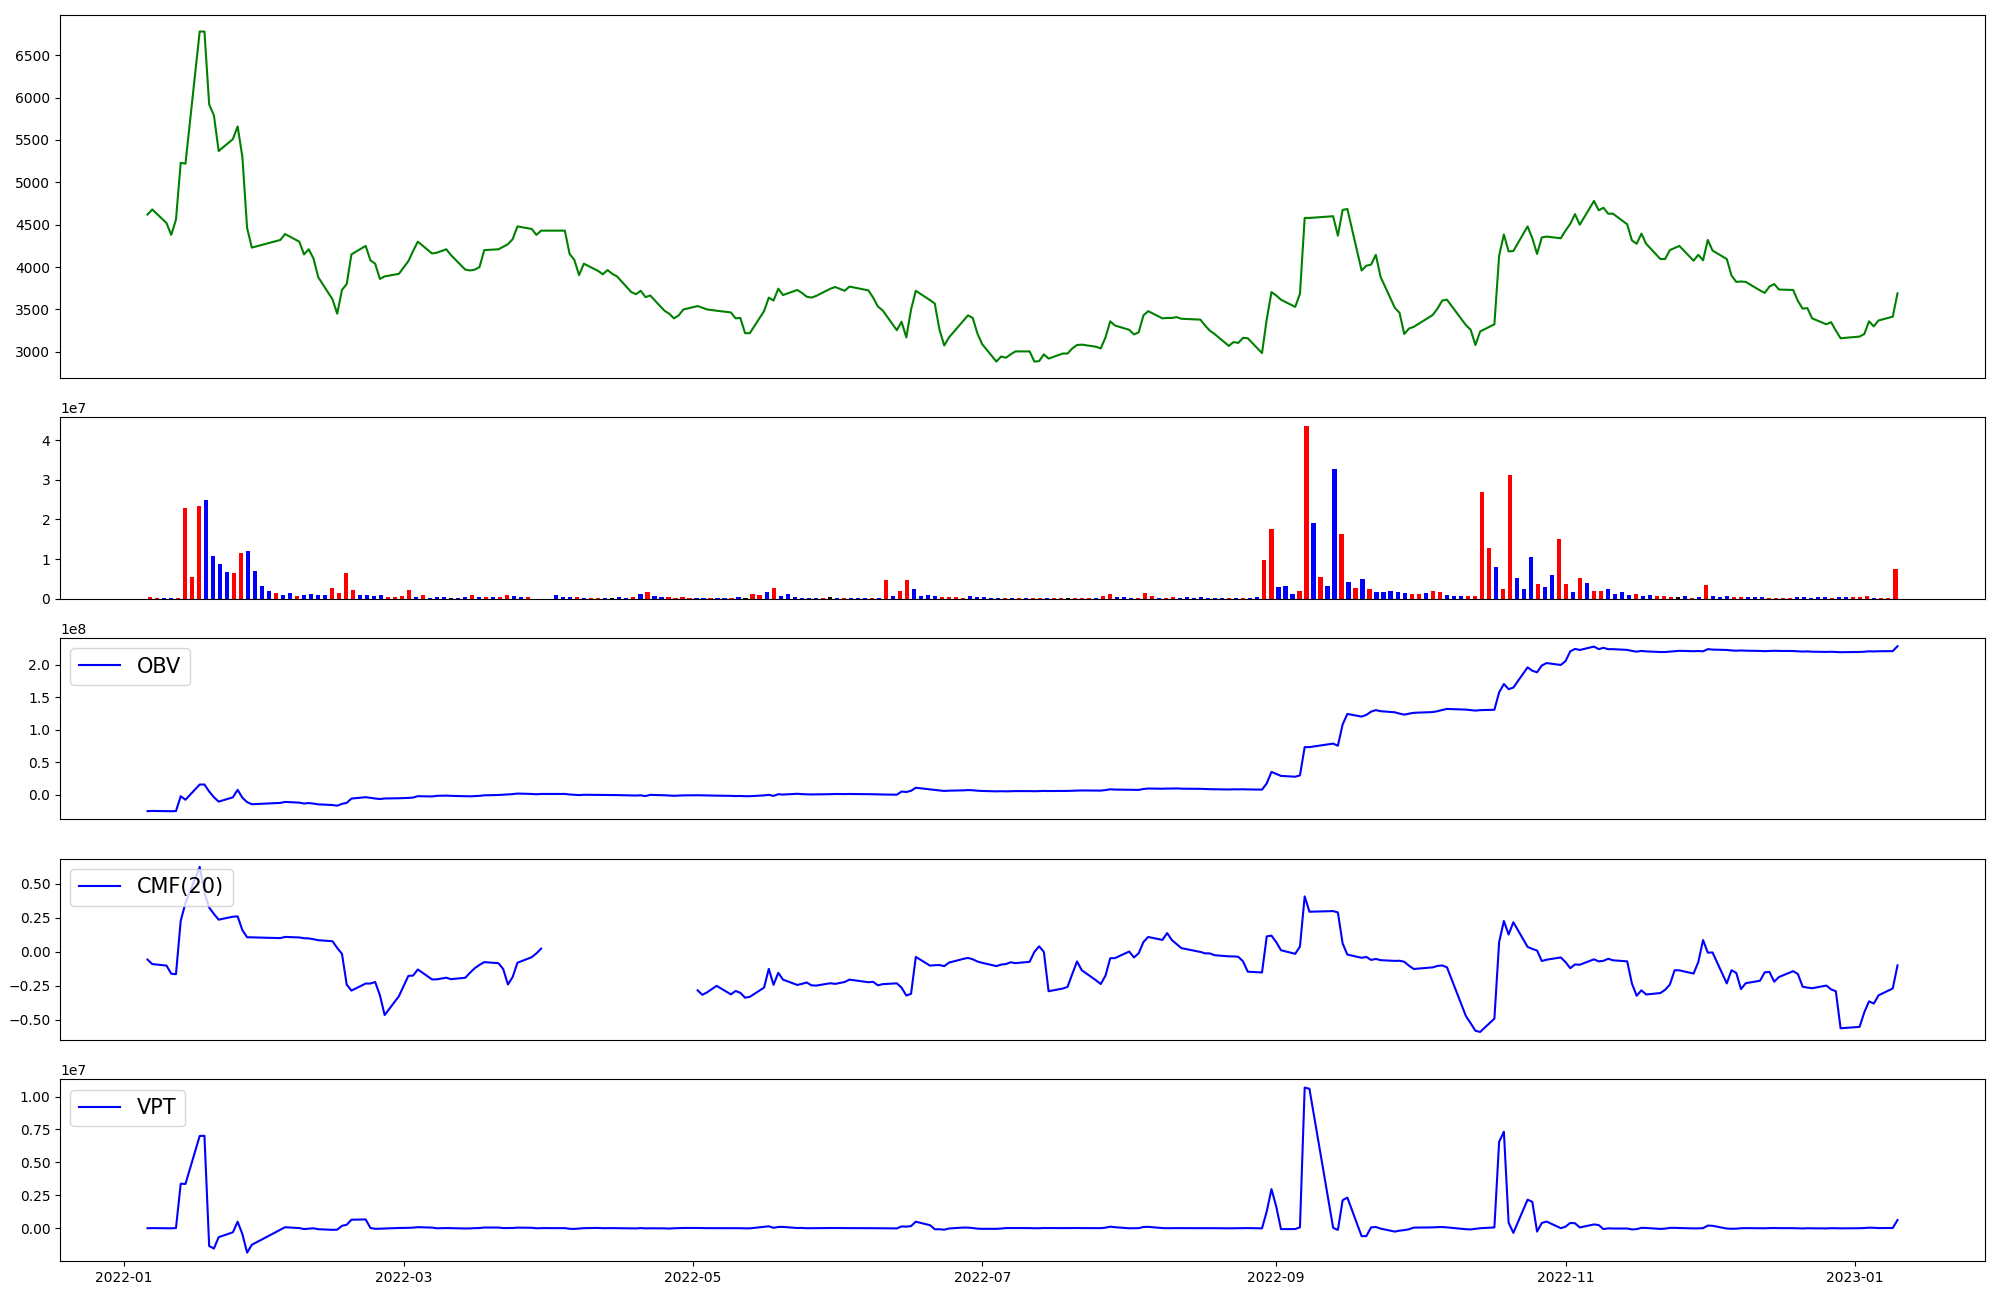Screen dimensions: 2000x1300
Task: Click the 2022-07 x-axis date label
Action: (x=983, y=1277)
